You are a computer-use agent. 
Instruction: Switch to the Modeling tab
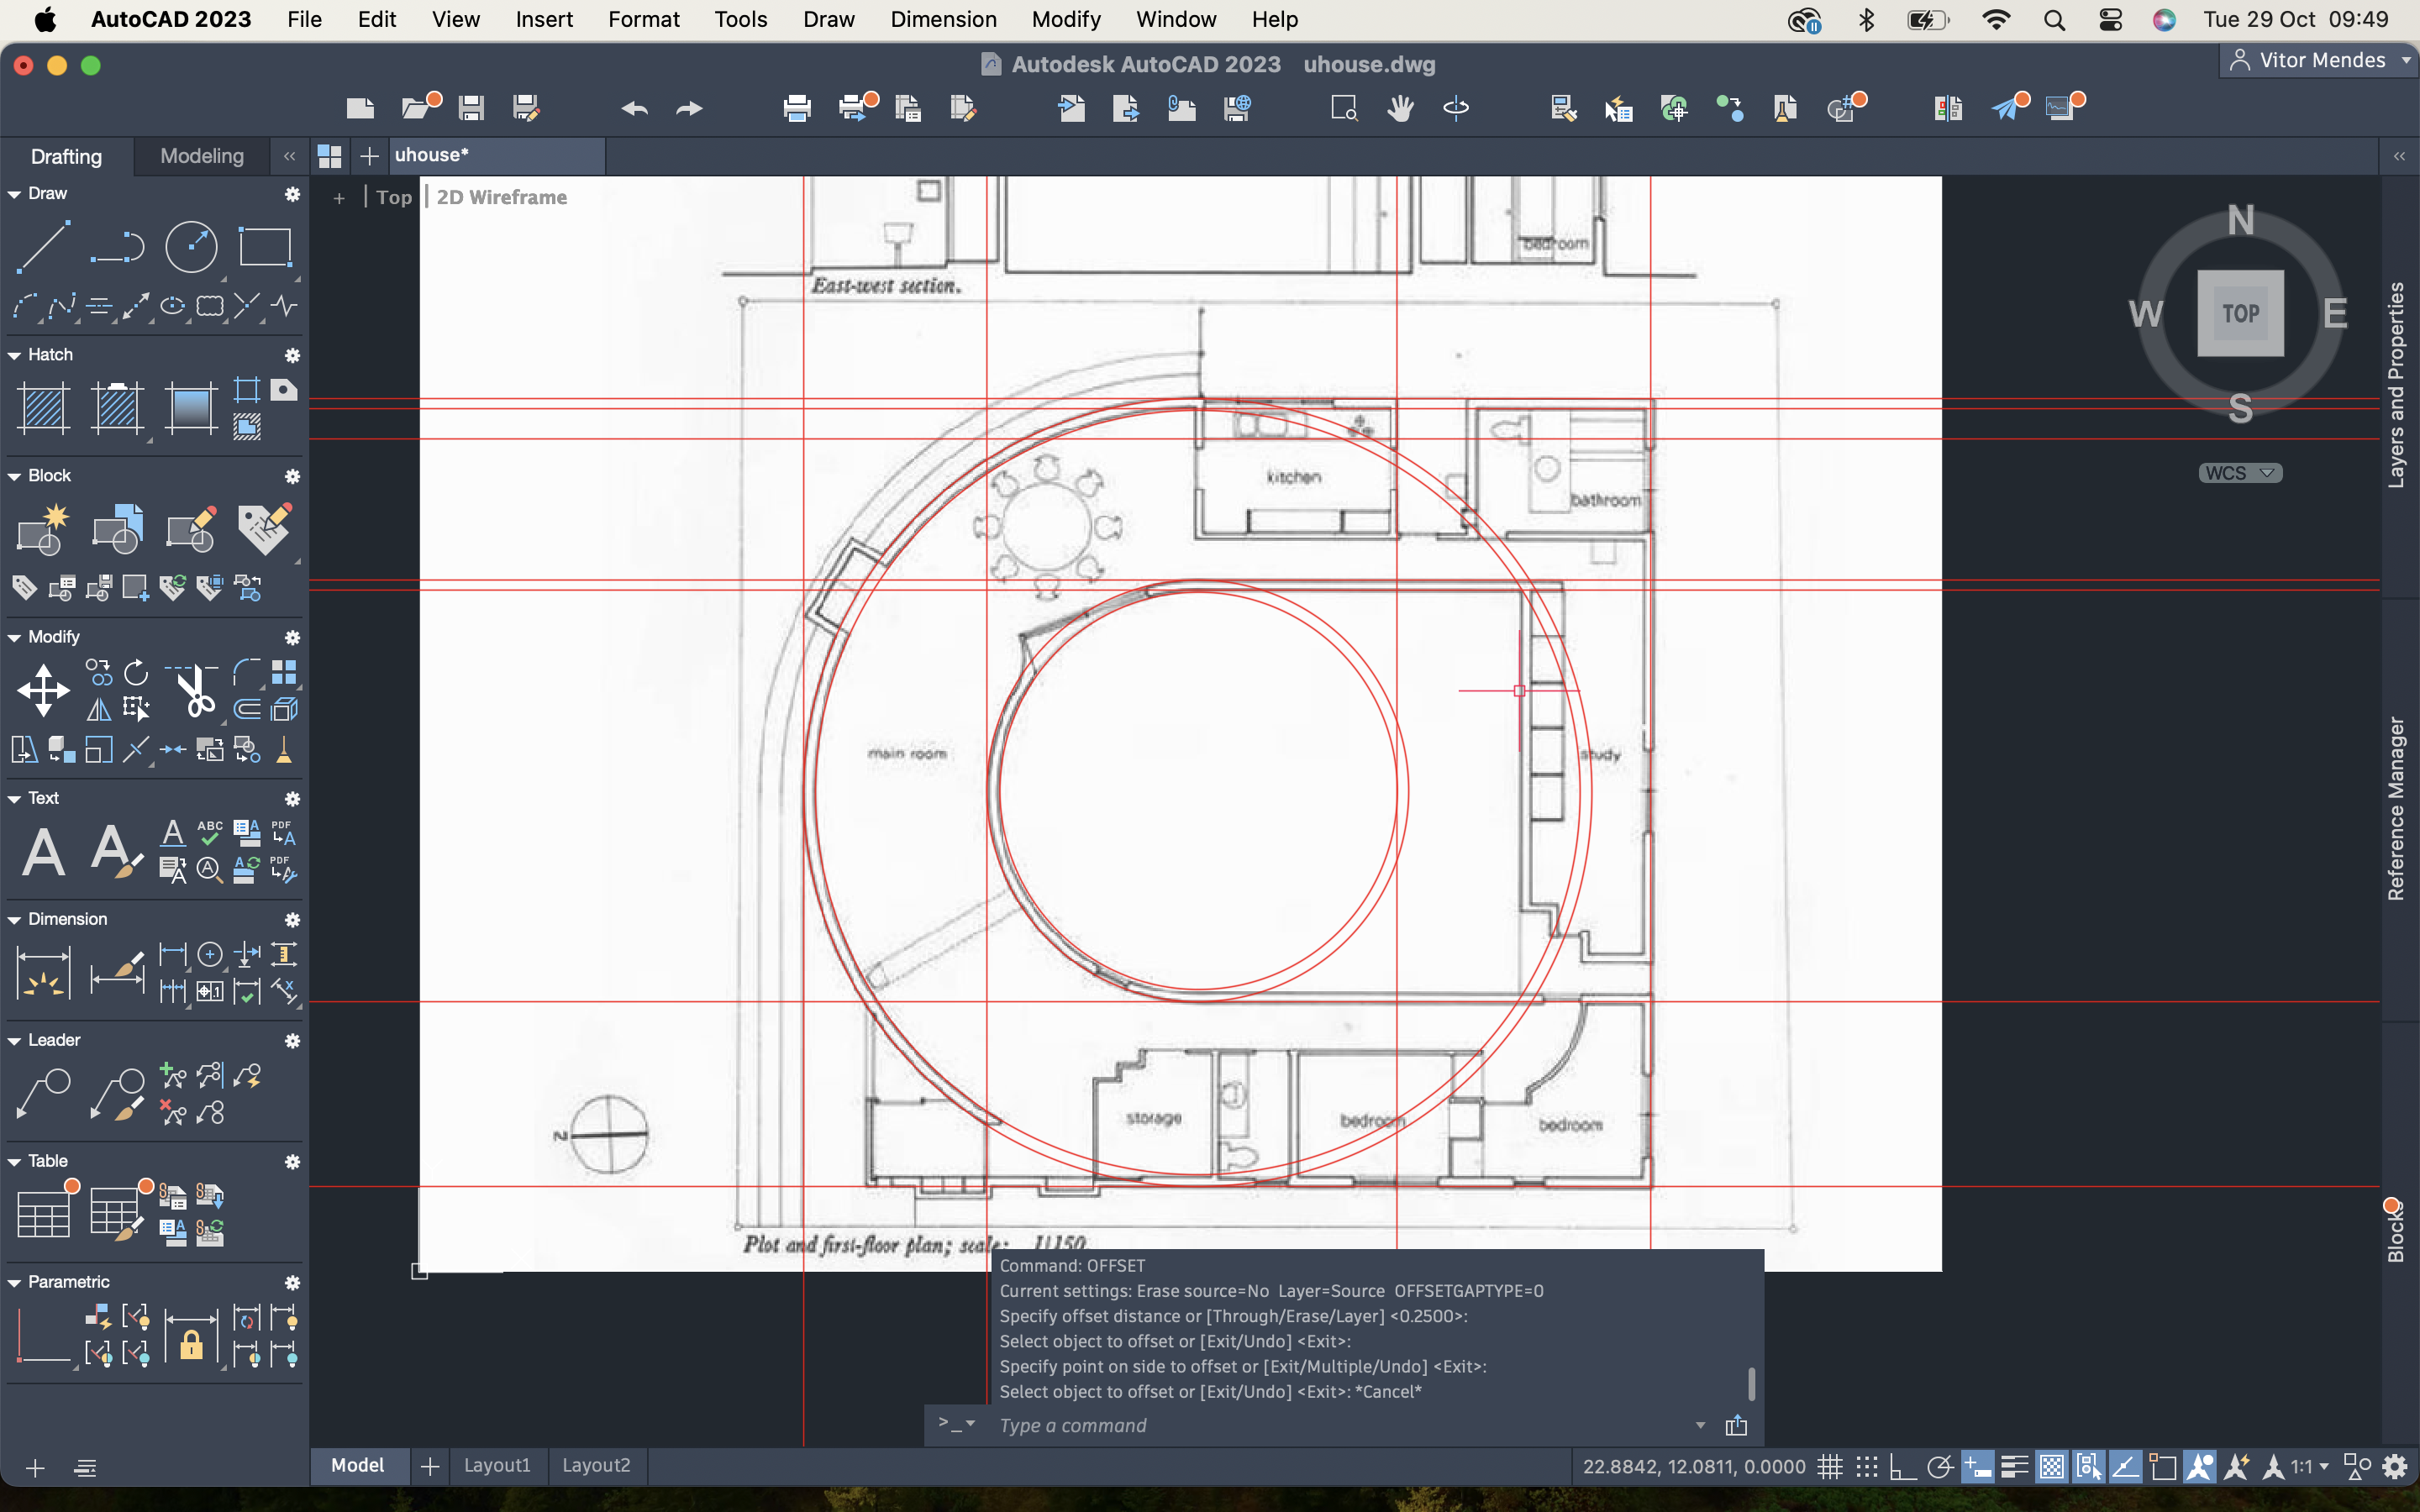202,156
